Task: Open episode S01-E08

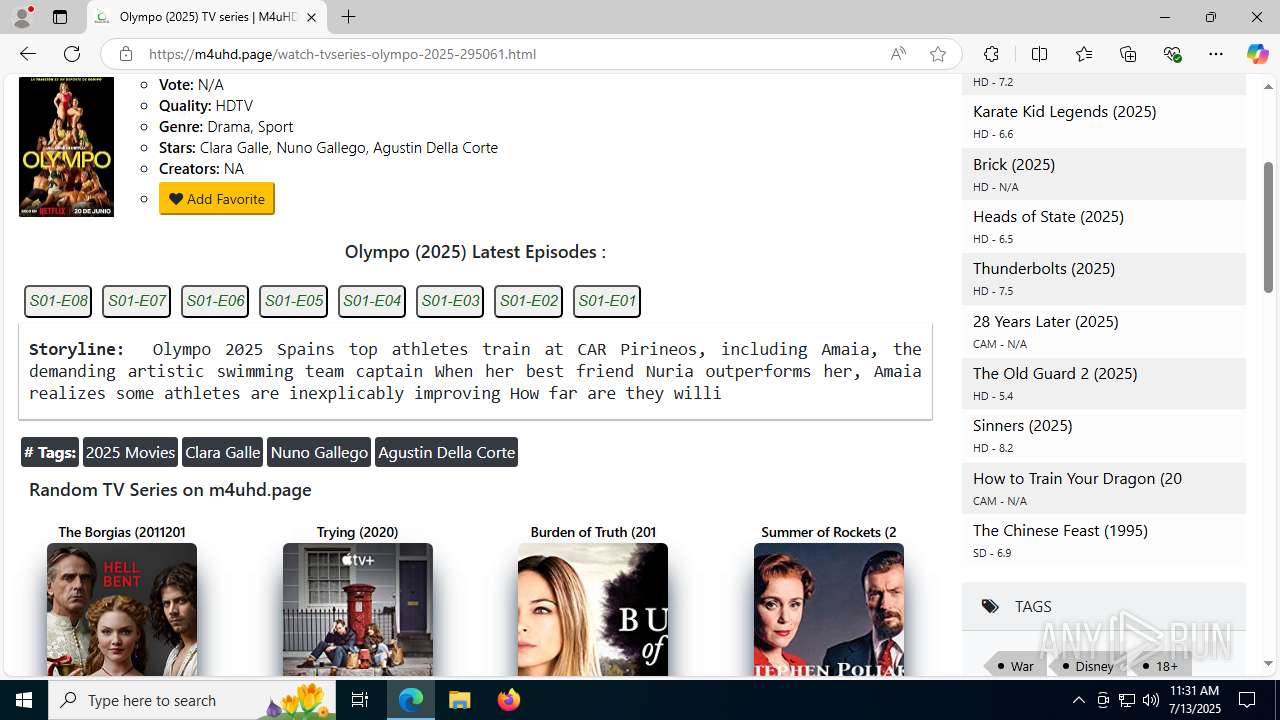Action: click(59, 301)
